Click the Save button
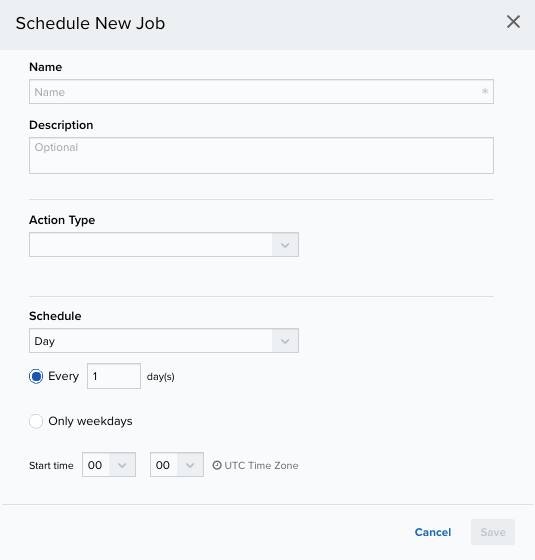535x560 pixels. point(493,532)
